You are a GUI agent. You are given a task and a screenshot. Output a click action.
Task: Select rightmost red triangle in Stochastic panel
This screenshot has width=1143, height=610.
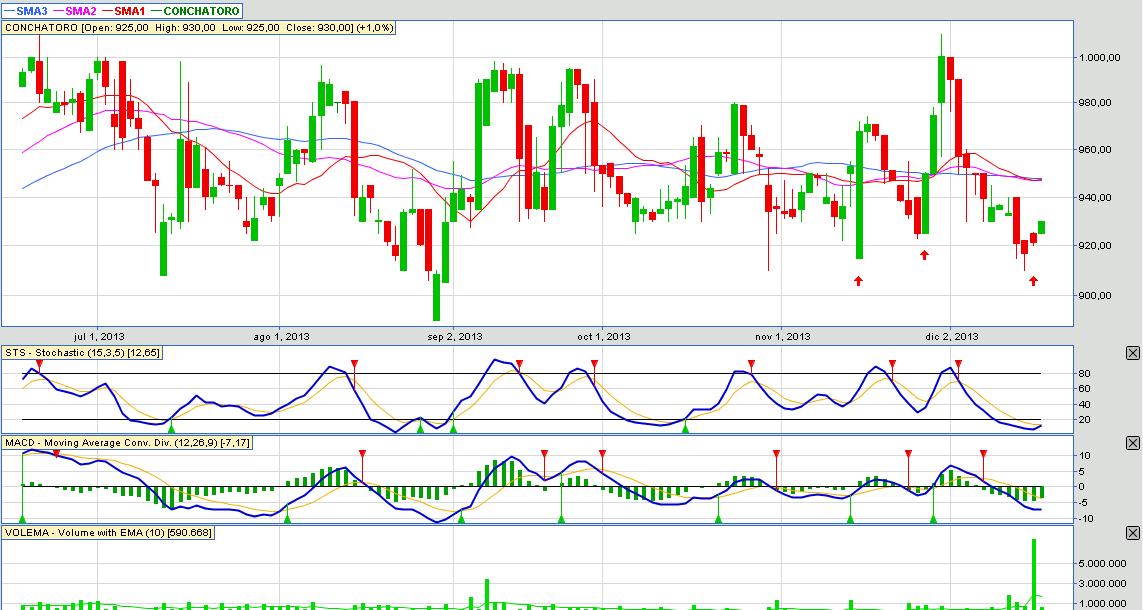[x=958, y=364]
